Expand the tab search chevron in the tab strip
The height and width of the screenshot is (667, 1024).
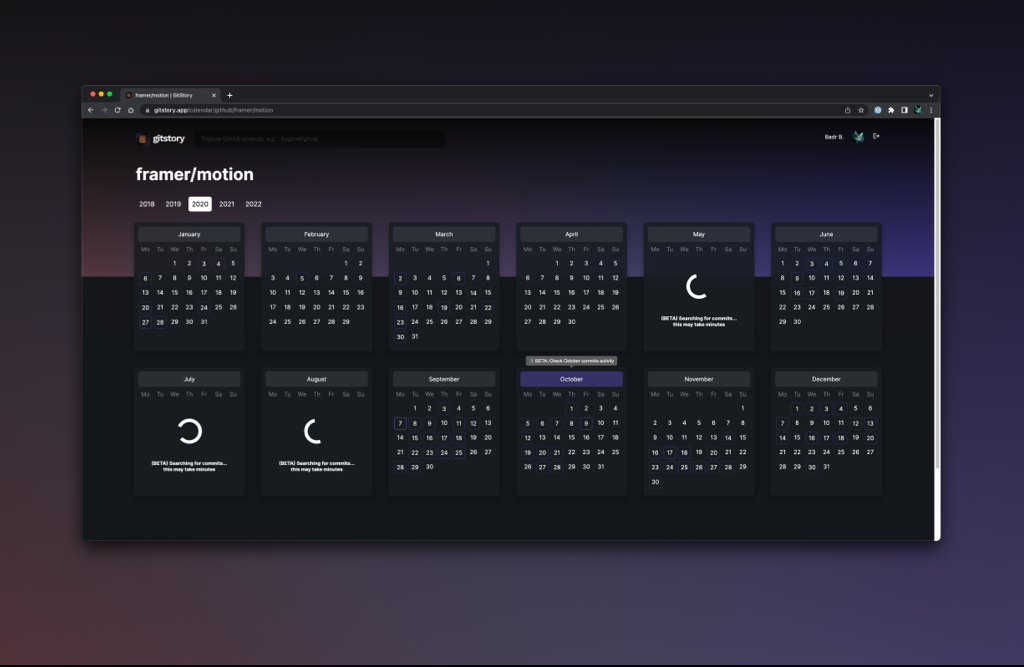pos(931,95)
